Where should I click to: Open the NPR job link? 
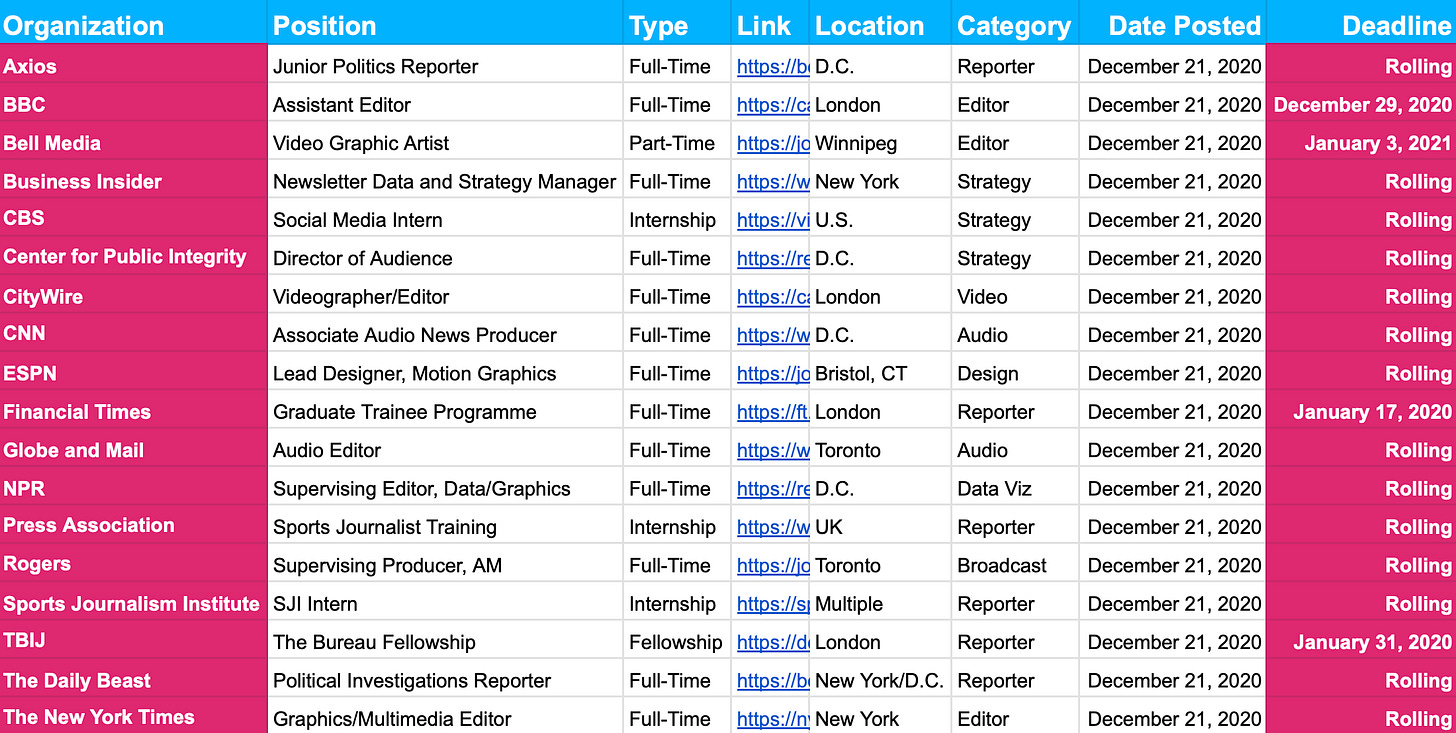[x=773, y=489]
